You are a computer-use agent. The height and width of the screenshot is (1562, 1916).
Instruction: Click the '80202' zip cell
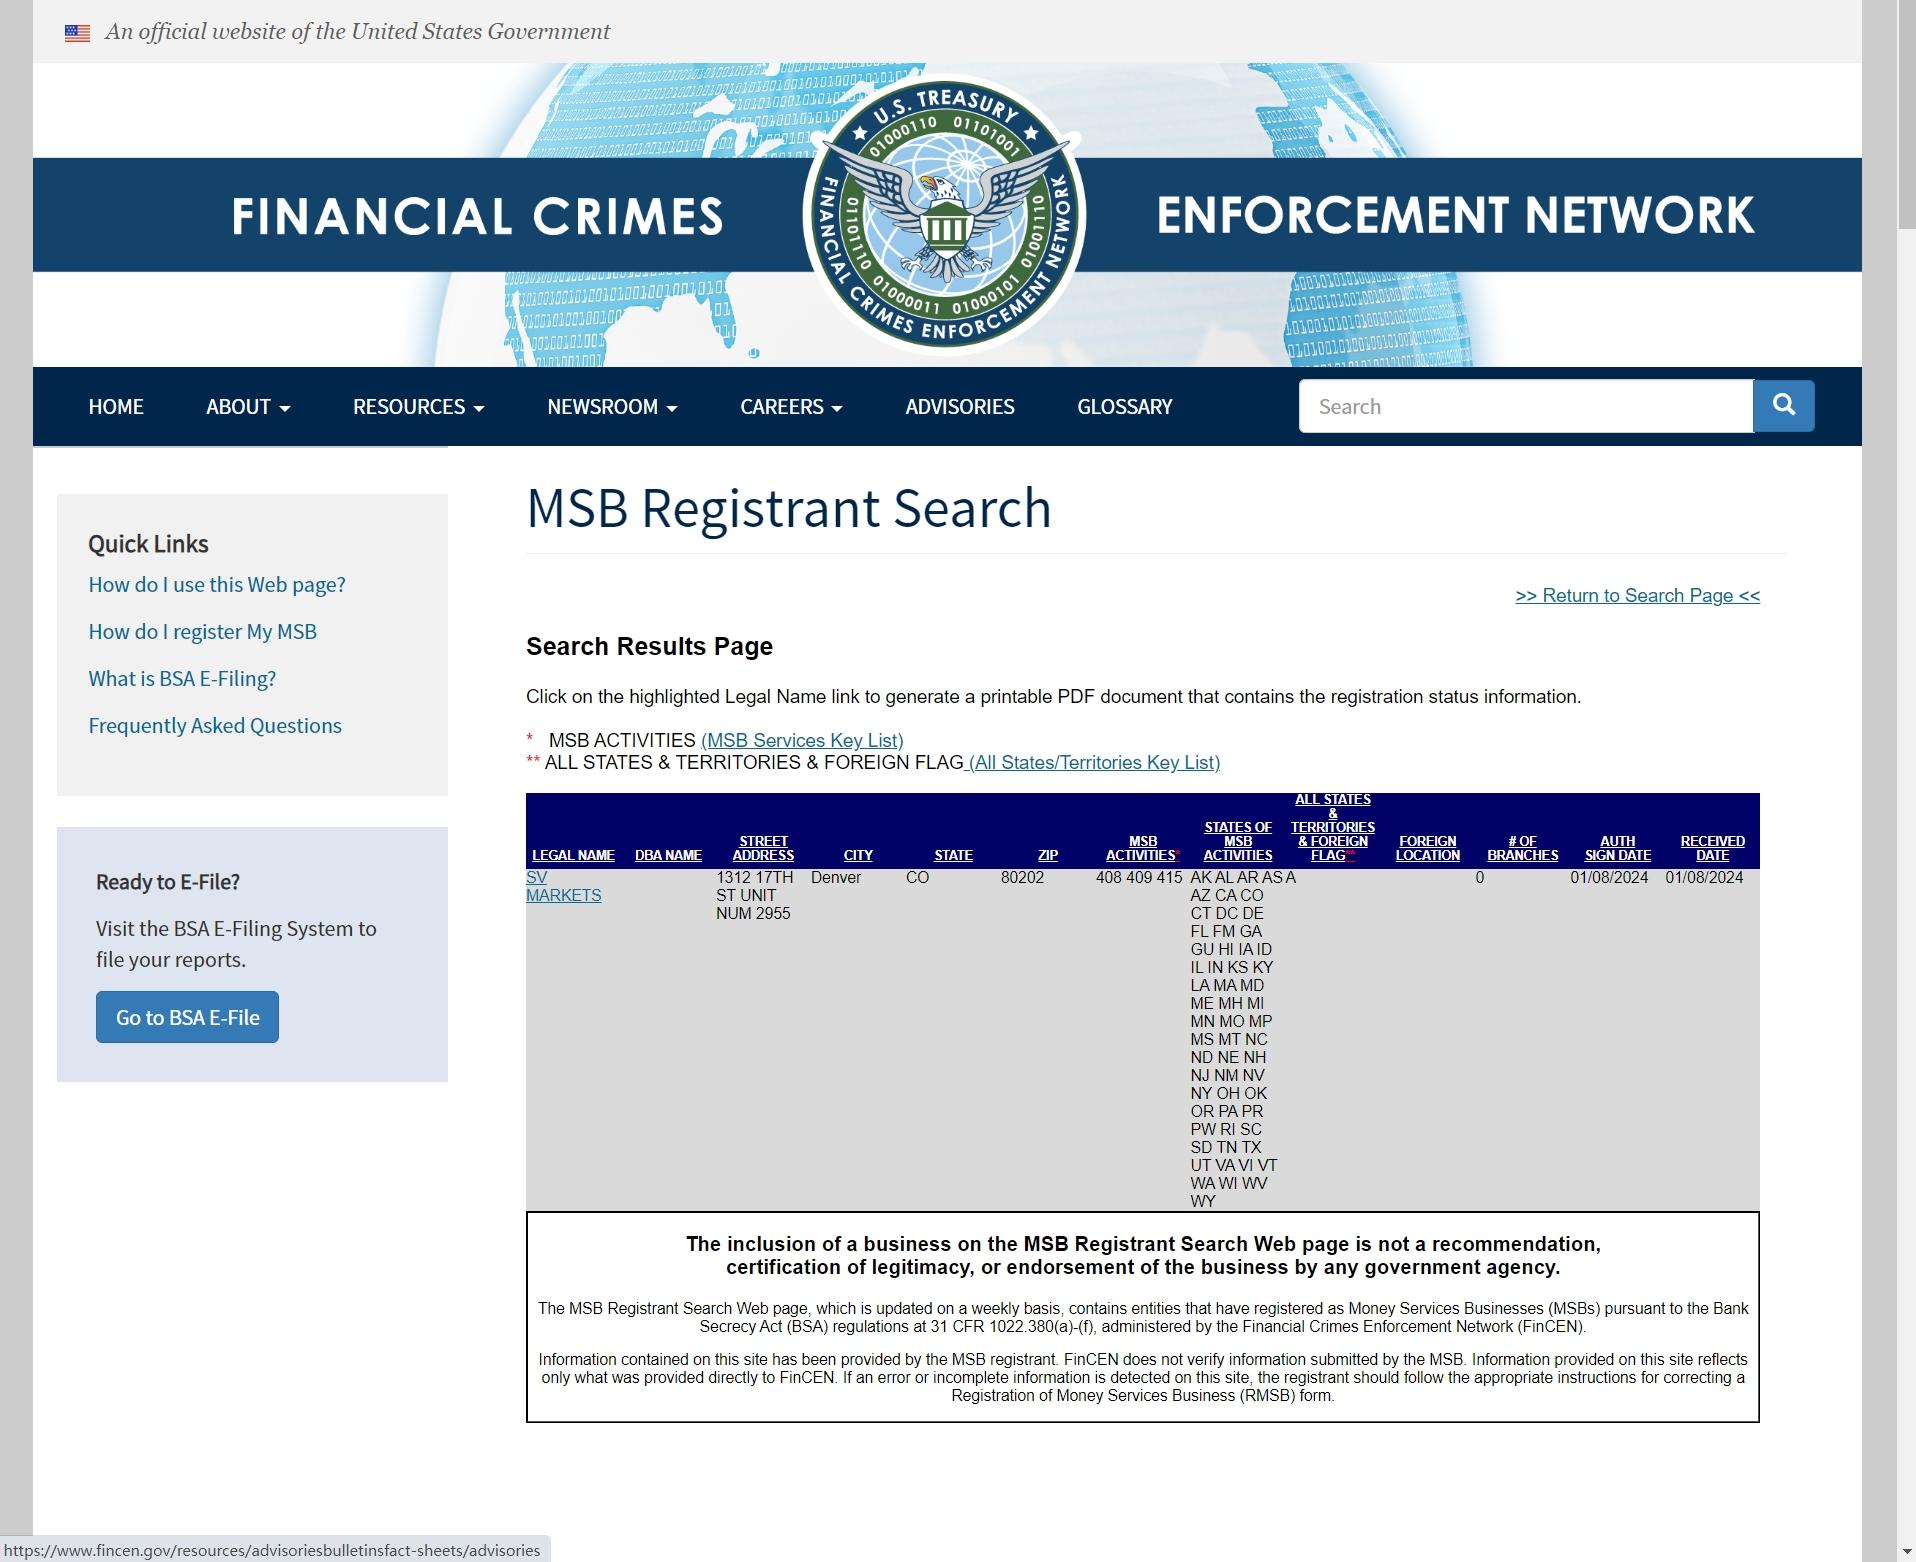pos(1022,877)
